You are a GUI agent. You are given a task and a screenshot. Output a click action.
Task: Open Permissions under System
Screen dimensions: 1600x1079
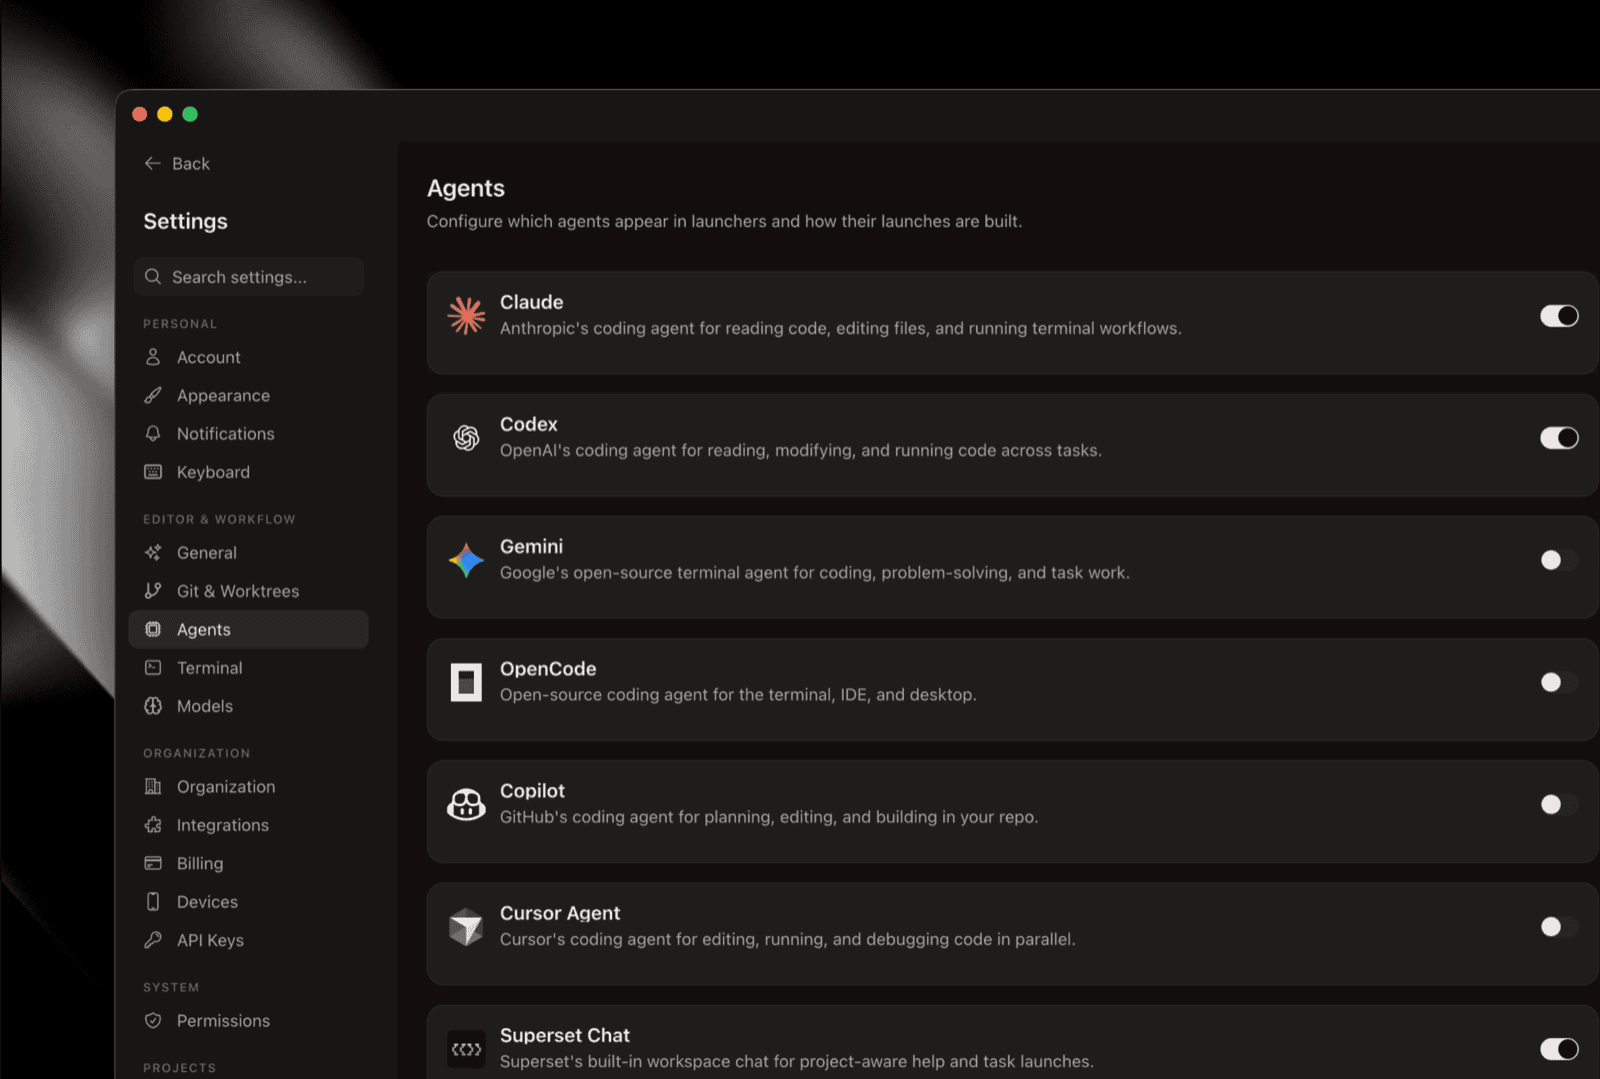222,1020
